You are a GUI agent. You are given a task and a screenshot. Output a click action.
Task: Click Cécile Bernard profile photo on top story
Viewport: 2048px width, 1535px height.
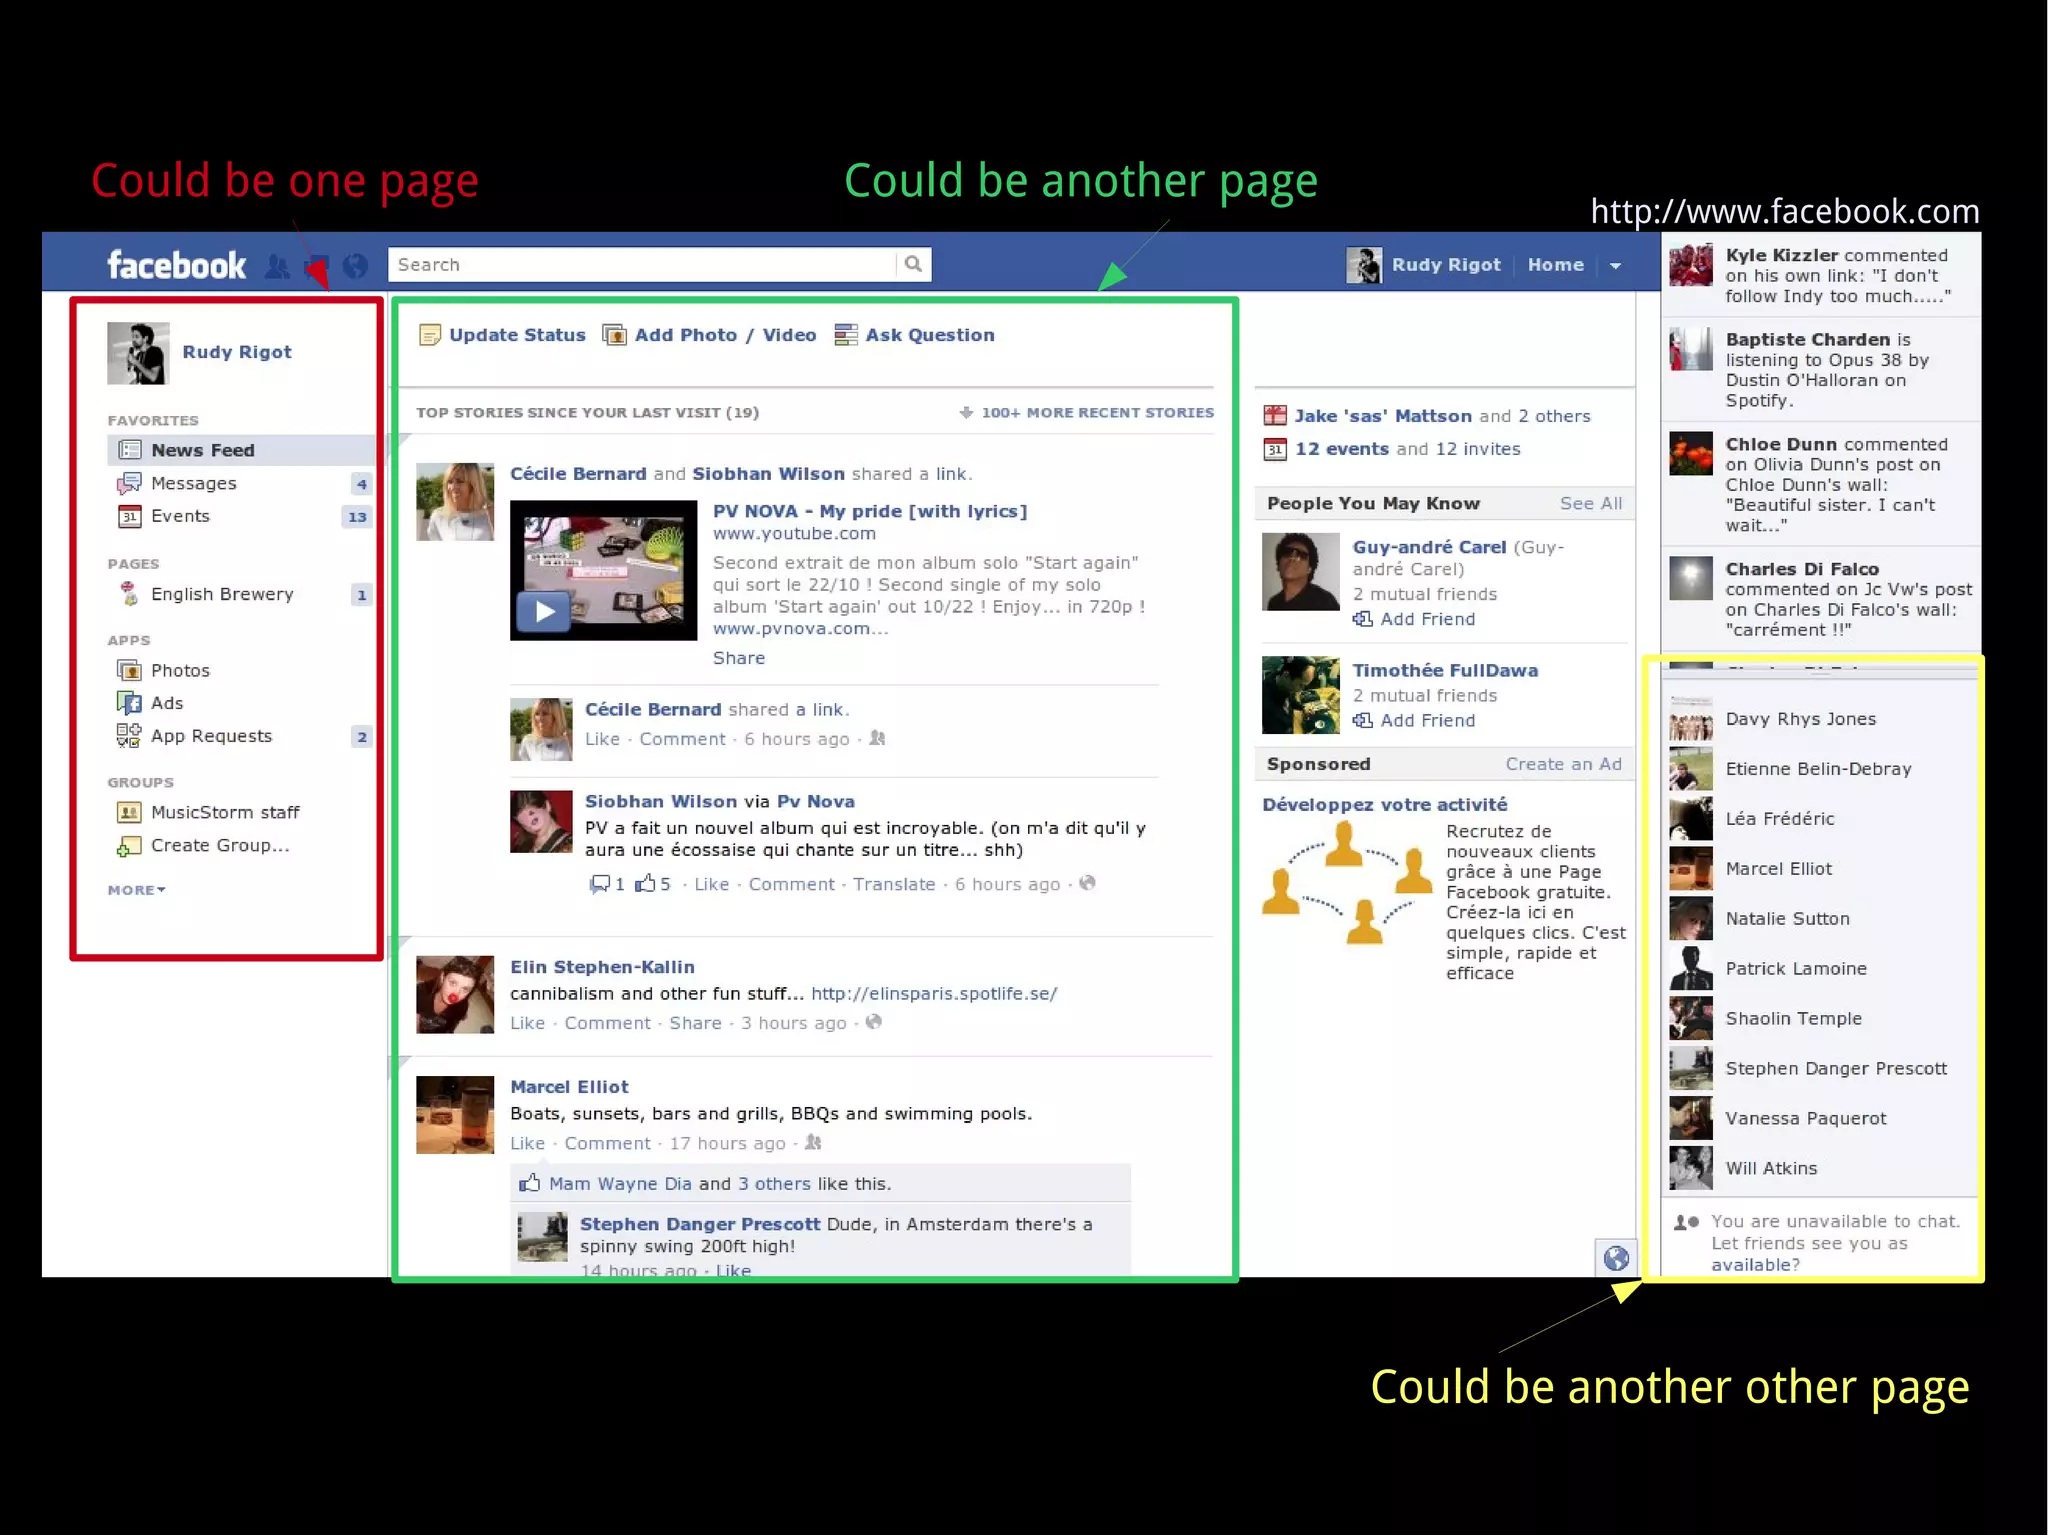pyautogui.click(x=455, y=502)
